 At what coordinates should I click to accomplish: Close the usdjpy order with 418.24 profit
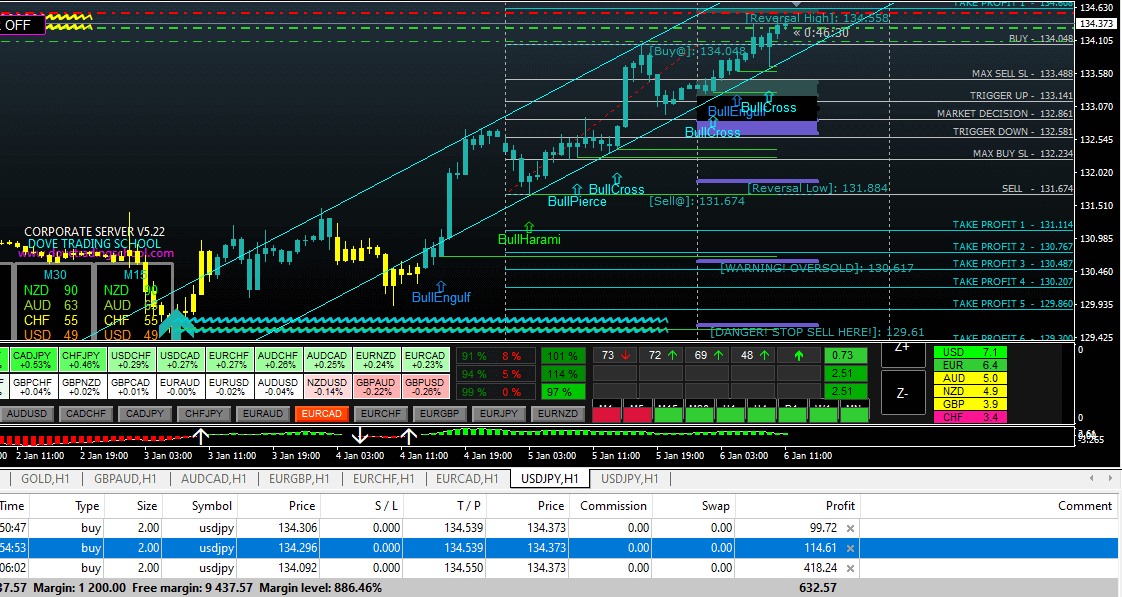pyautogui.click(x=850, y=568)
